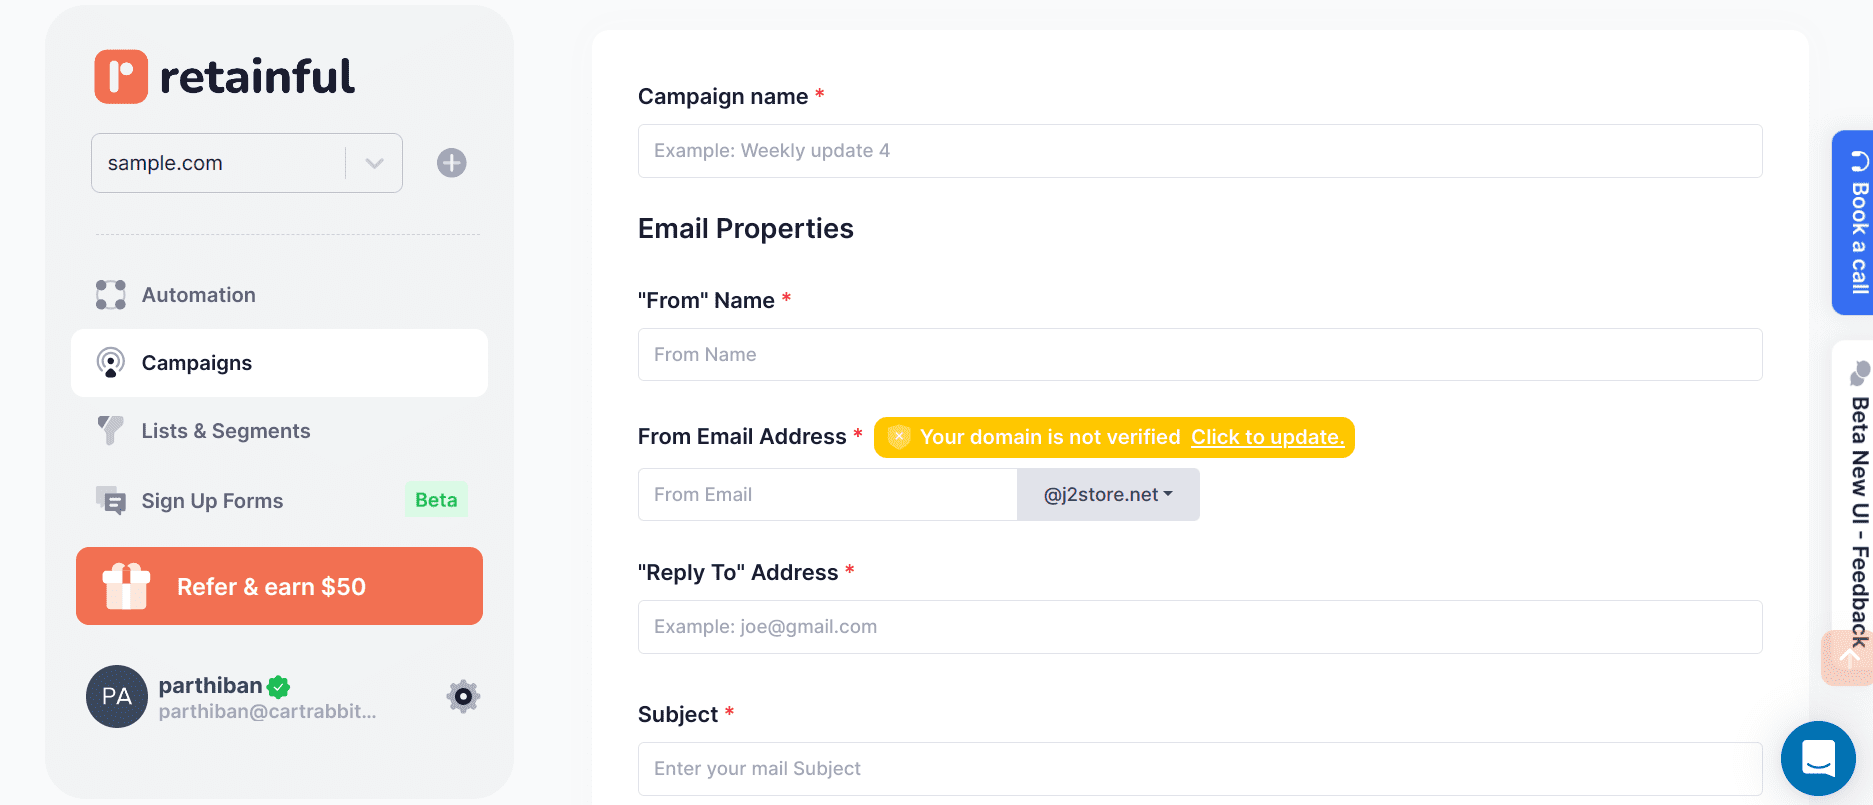The width and height of the screenshot is (1873, 805).
Task: Click the Campaigns target icon
Action: [110, 362]
